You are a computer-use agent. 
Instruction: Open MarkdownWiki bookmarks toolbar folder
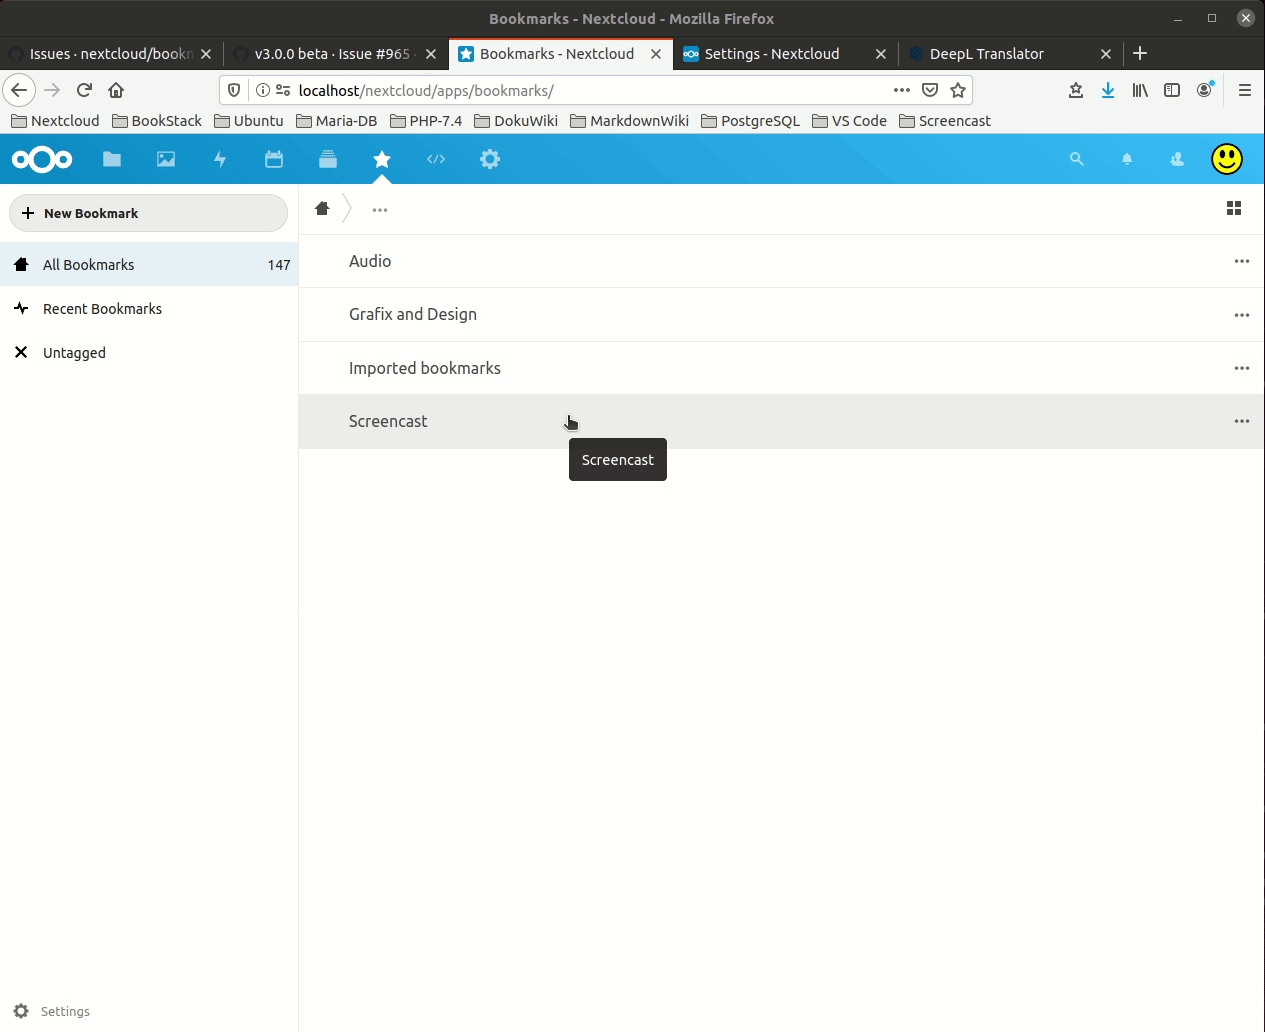click(629, 121)
